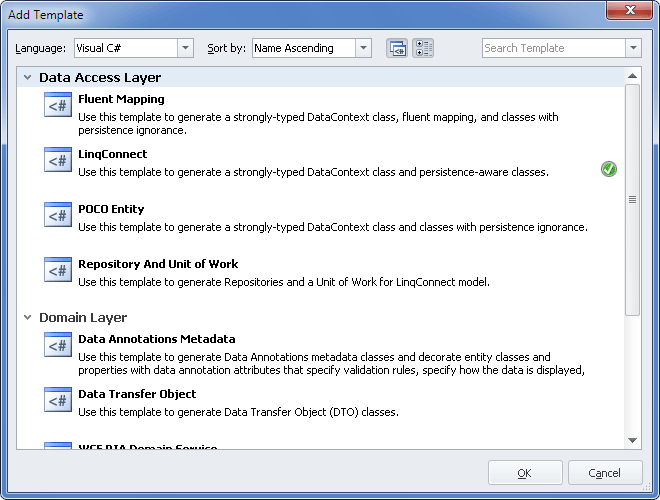
Task: Open the Language dropdown arrow
Action: point(185,48)
